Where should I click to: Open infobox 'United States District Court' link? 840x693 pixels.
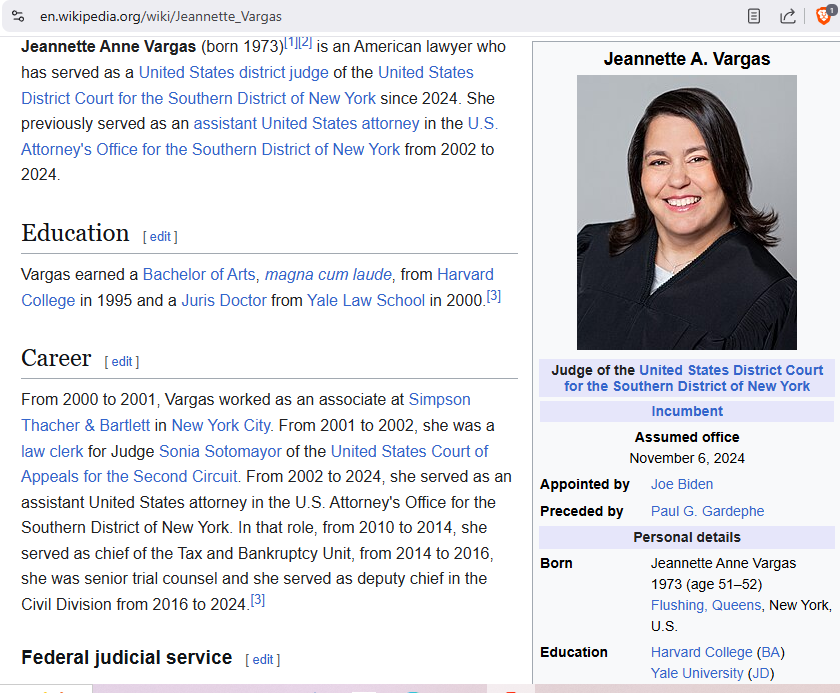click(731, 370)
